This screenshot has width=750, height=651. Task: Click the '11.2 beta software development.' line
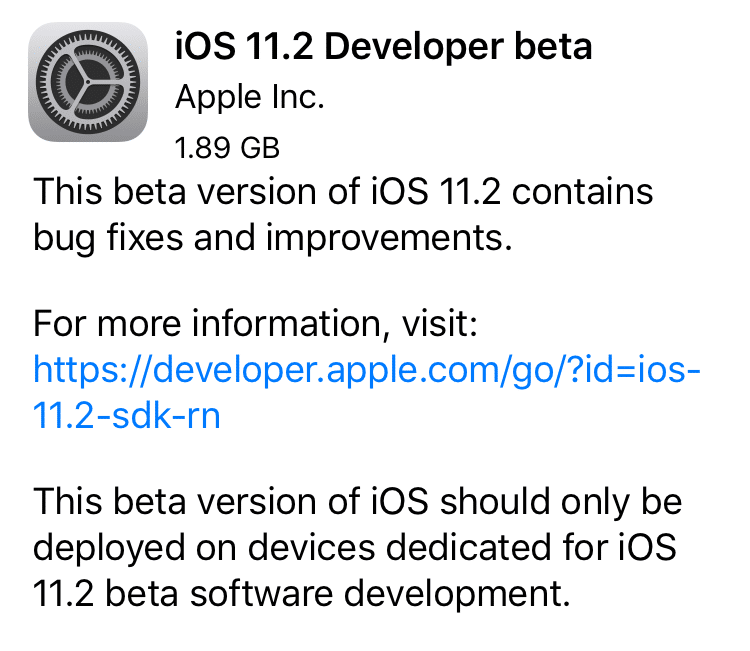[302, 593]
